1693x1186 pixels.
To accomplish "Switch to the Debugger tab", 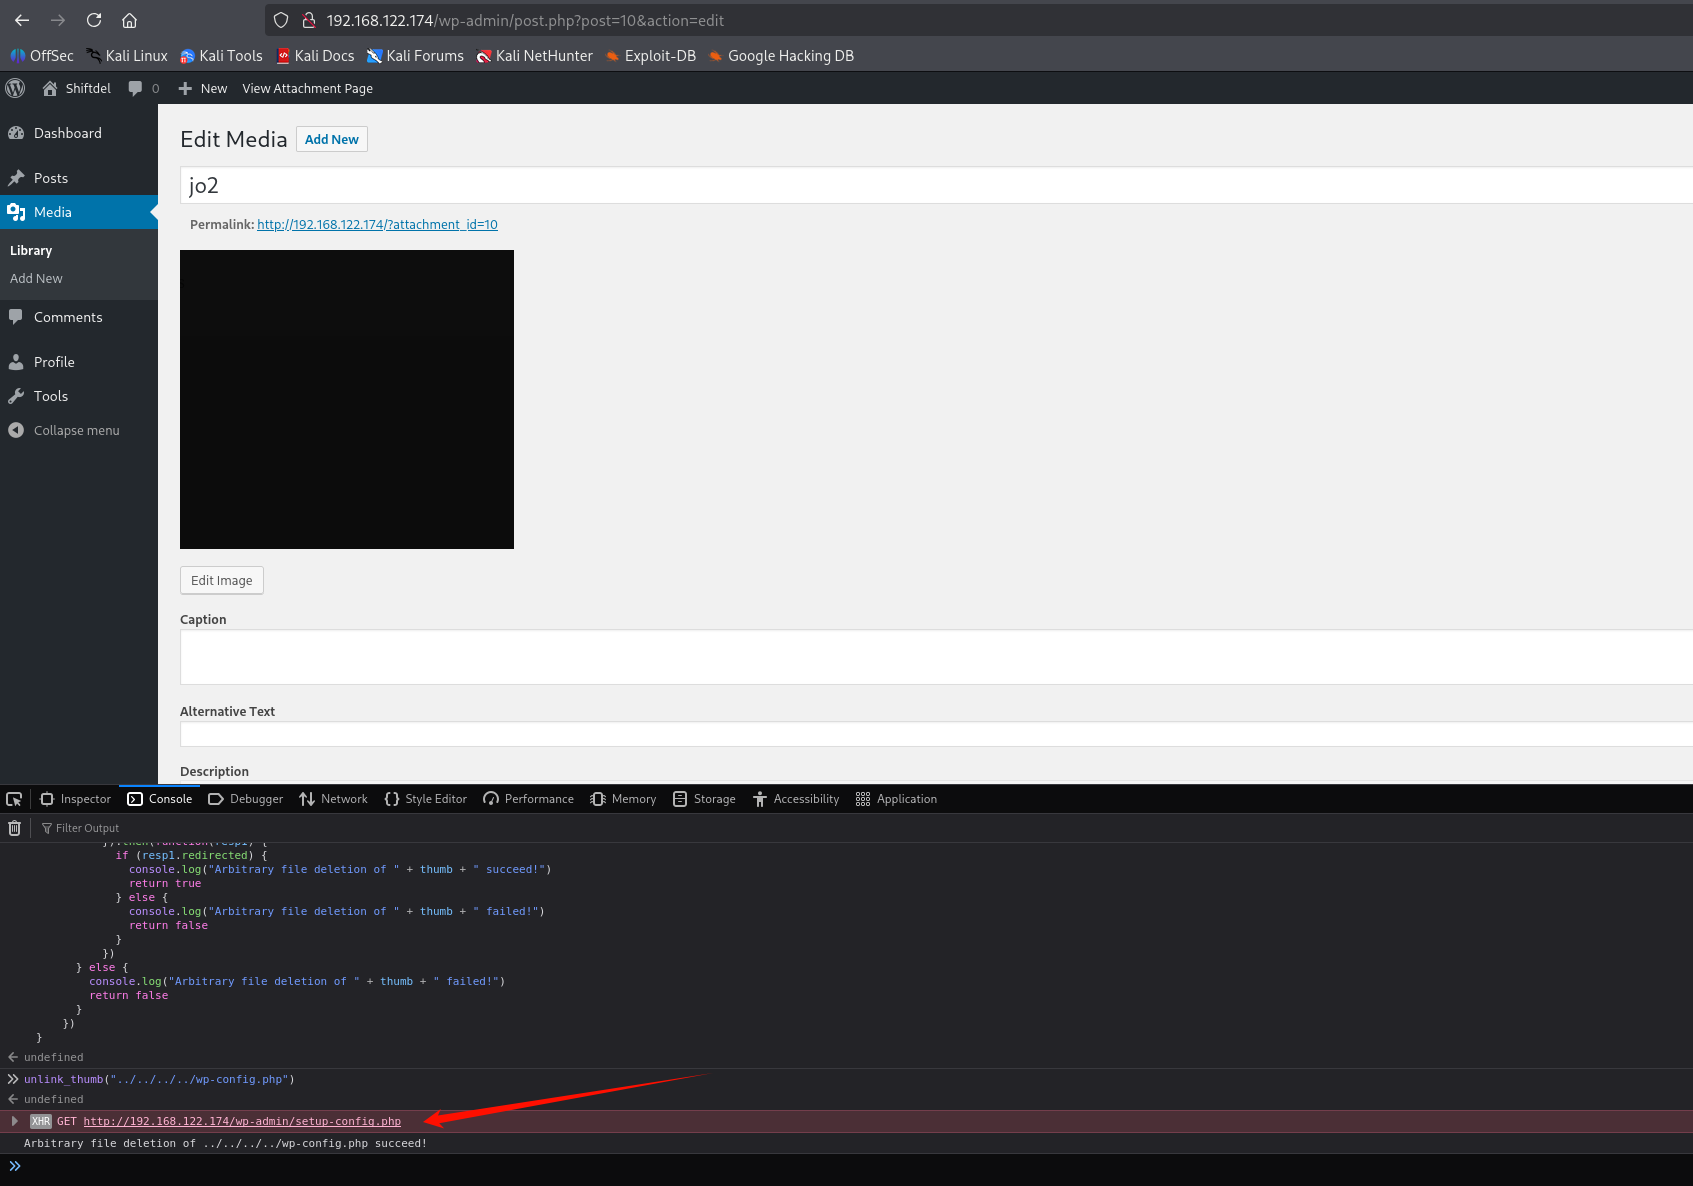I will (246, 799).
